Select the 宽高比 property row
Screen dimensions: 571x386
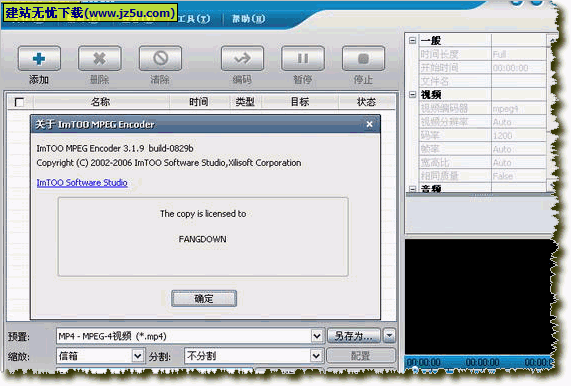click(482, 162)
